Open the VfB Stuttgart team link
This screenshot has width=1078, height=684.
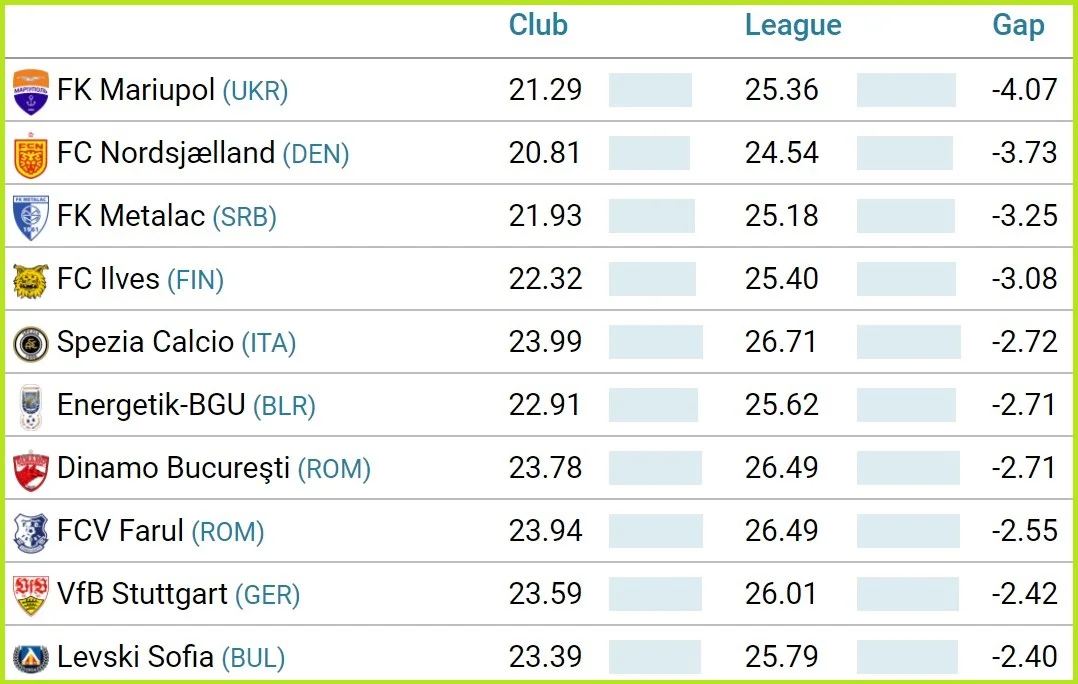[142, 594]
